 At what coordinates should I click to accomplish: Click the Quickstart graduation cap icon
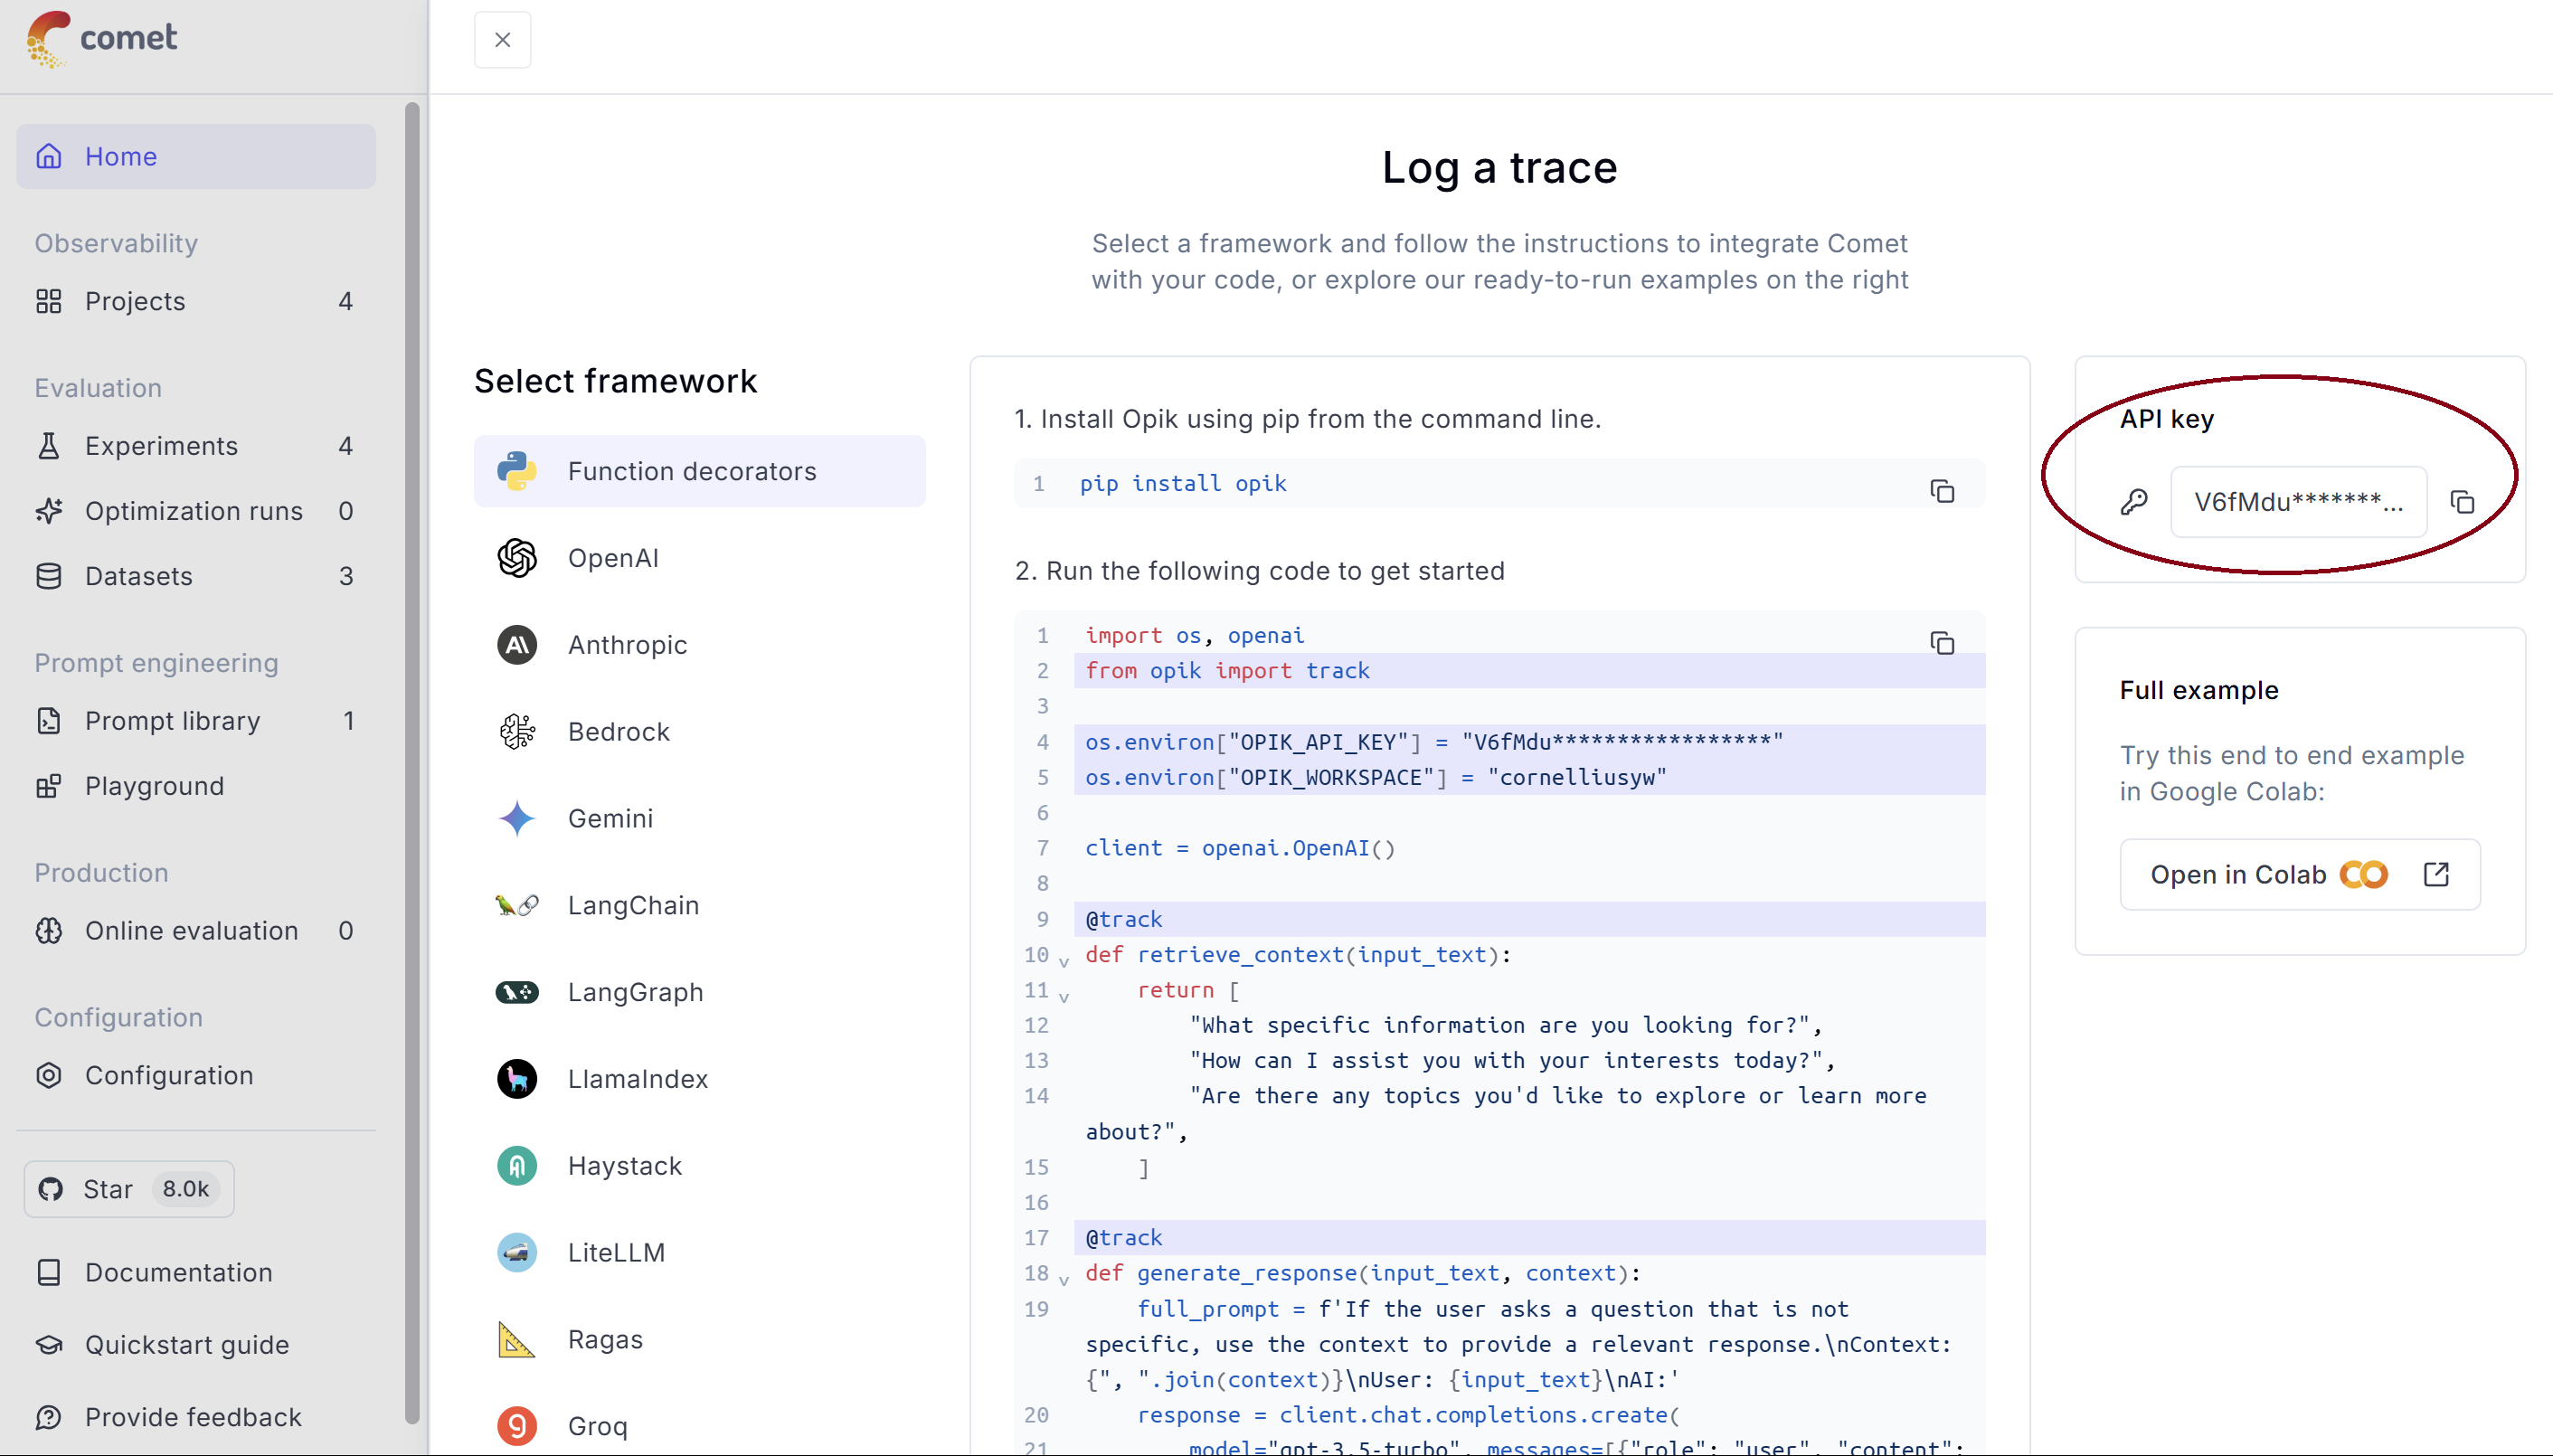coord(49,1345)
